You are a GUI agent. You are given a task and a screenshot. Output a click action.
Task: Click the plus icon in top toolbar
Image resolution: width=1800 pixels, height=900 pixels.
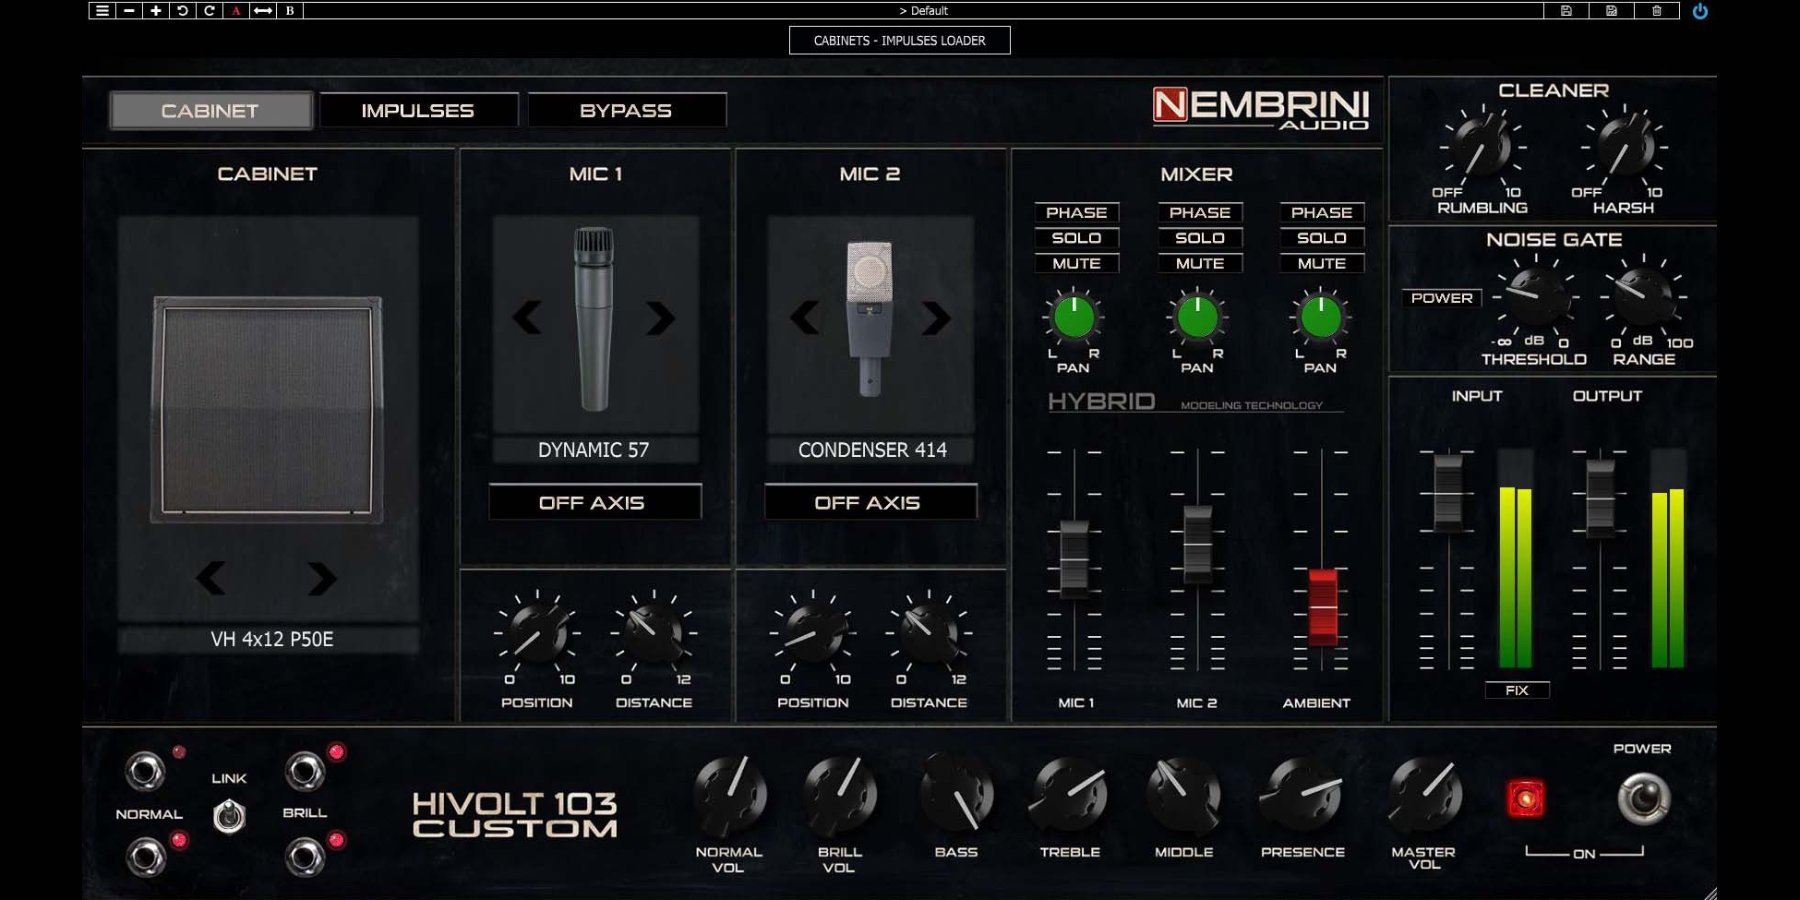coord(156,11)
